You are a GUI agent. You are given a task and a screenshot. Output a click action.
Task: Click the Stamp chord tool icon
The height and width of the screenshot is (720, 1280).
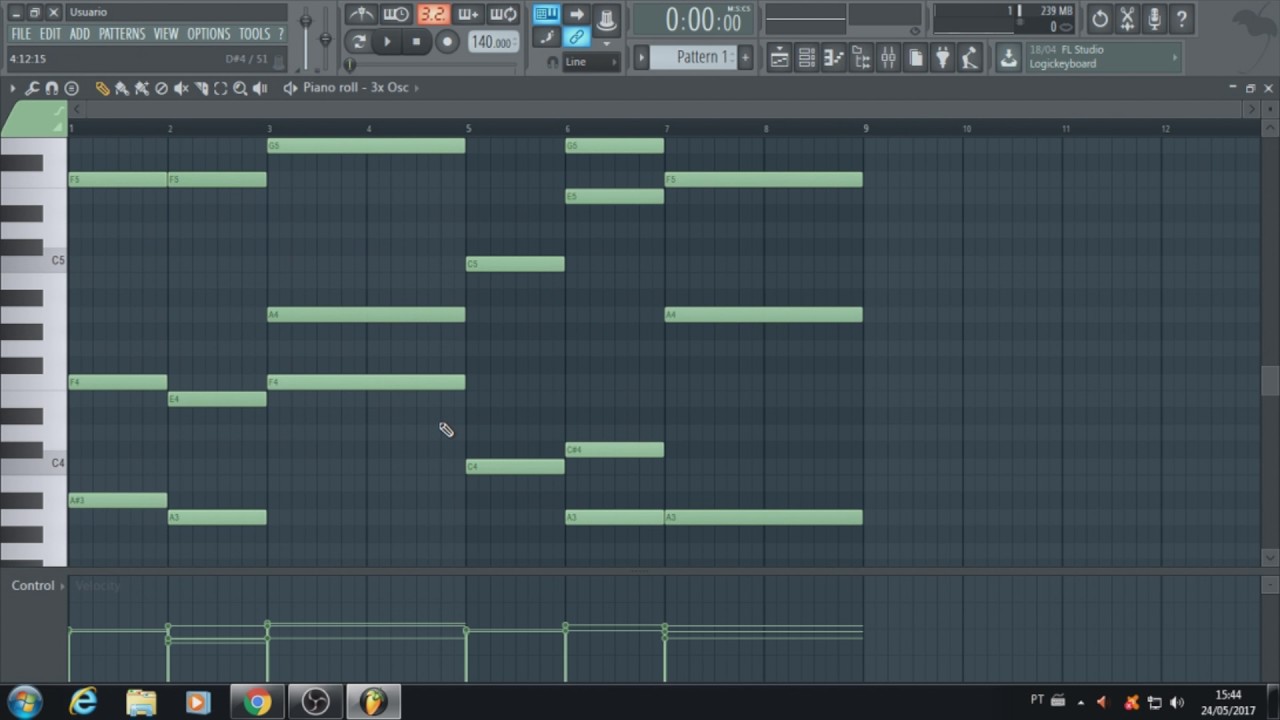(71, 88)
